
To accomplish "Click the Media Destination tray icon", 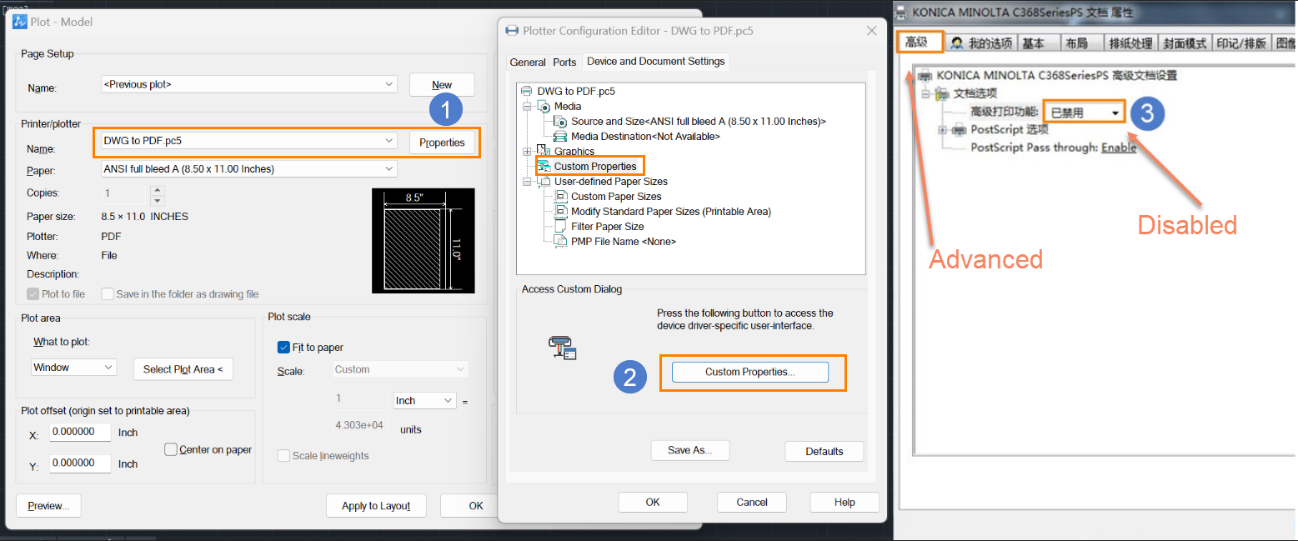I will click(561, 136).
